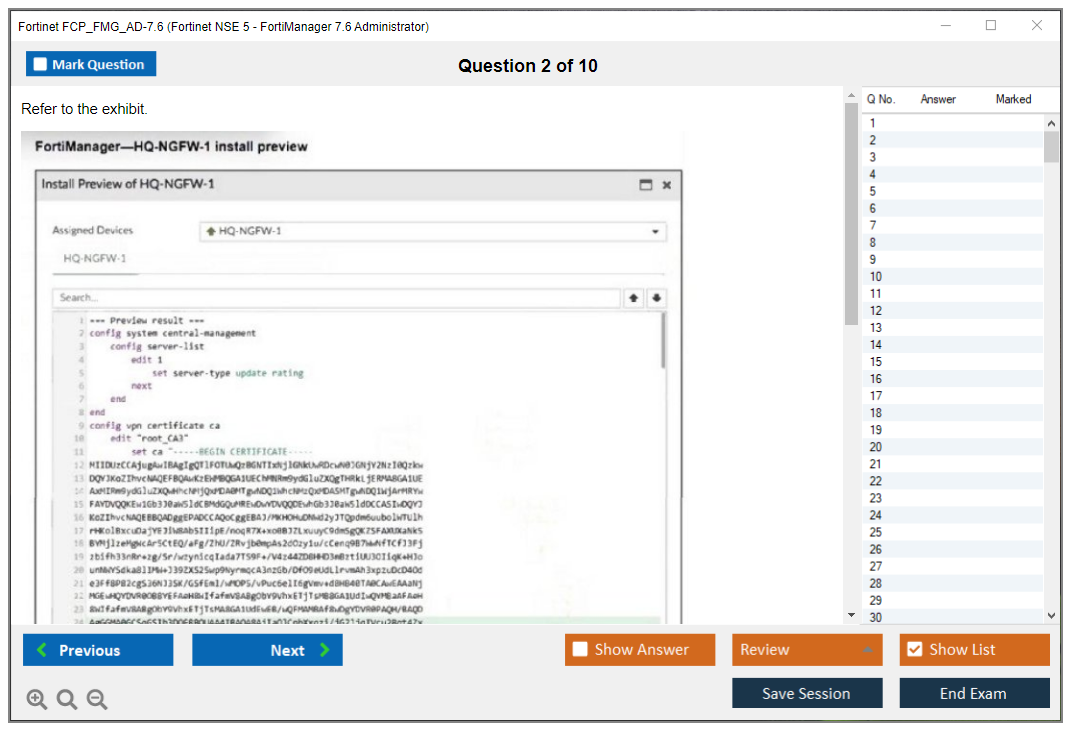Select the Zoom Out magnifier icon
The image size is (1075, 735).
(x=96, y=699)
